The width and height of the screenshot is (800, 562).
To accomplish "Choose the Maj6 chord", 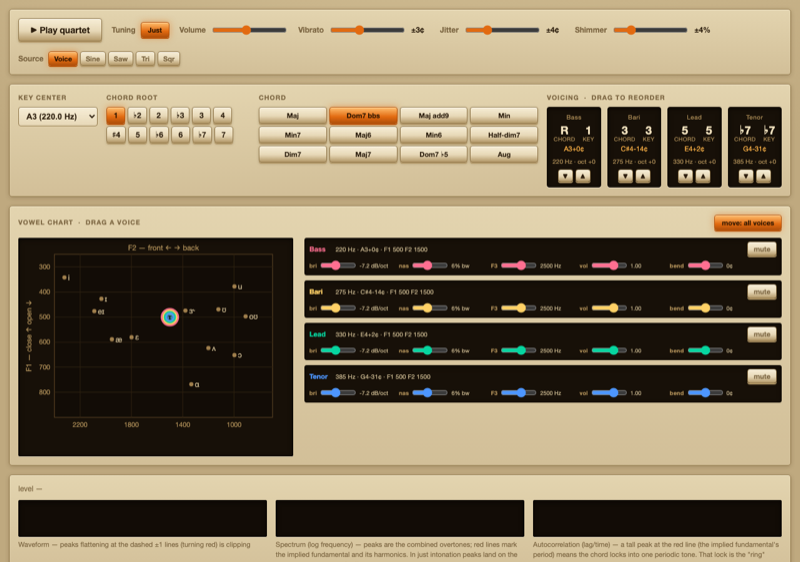I will [363, 135].
